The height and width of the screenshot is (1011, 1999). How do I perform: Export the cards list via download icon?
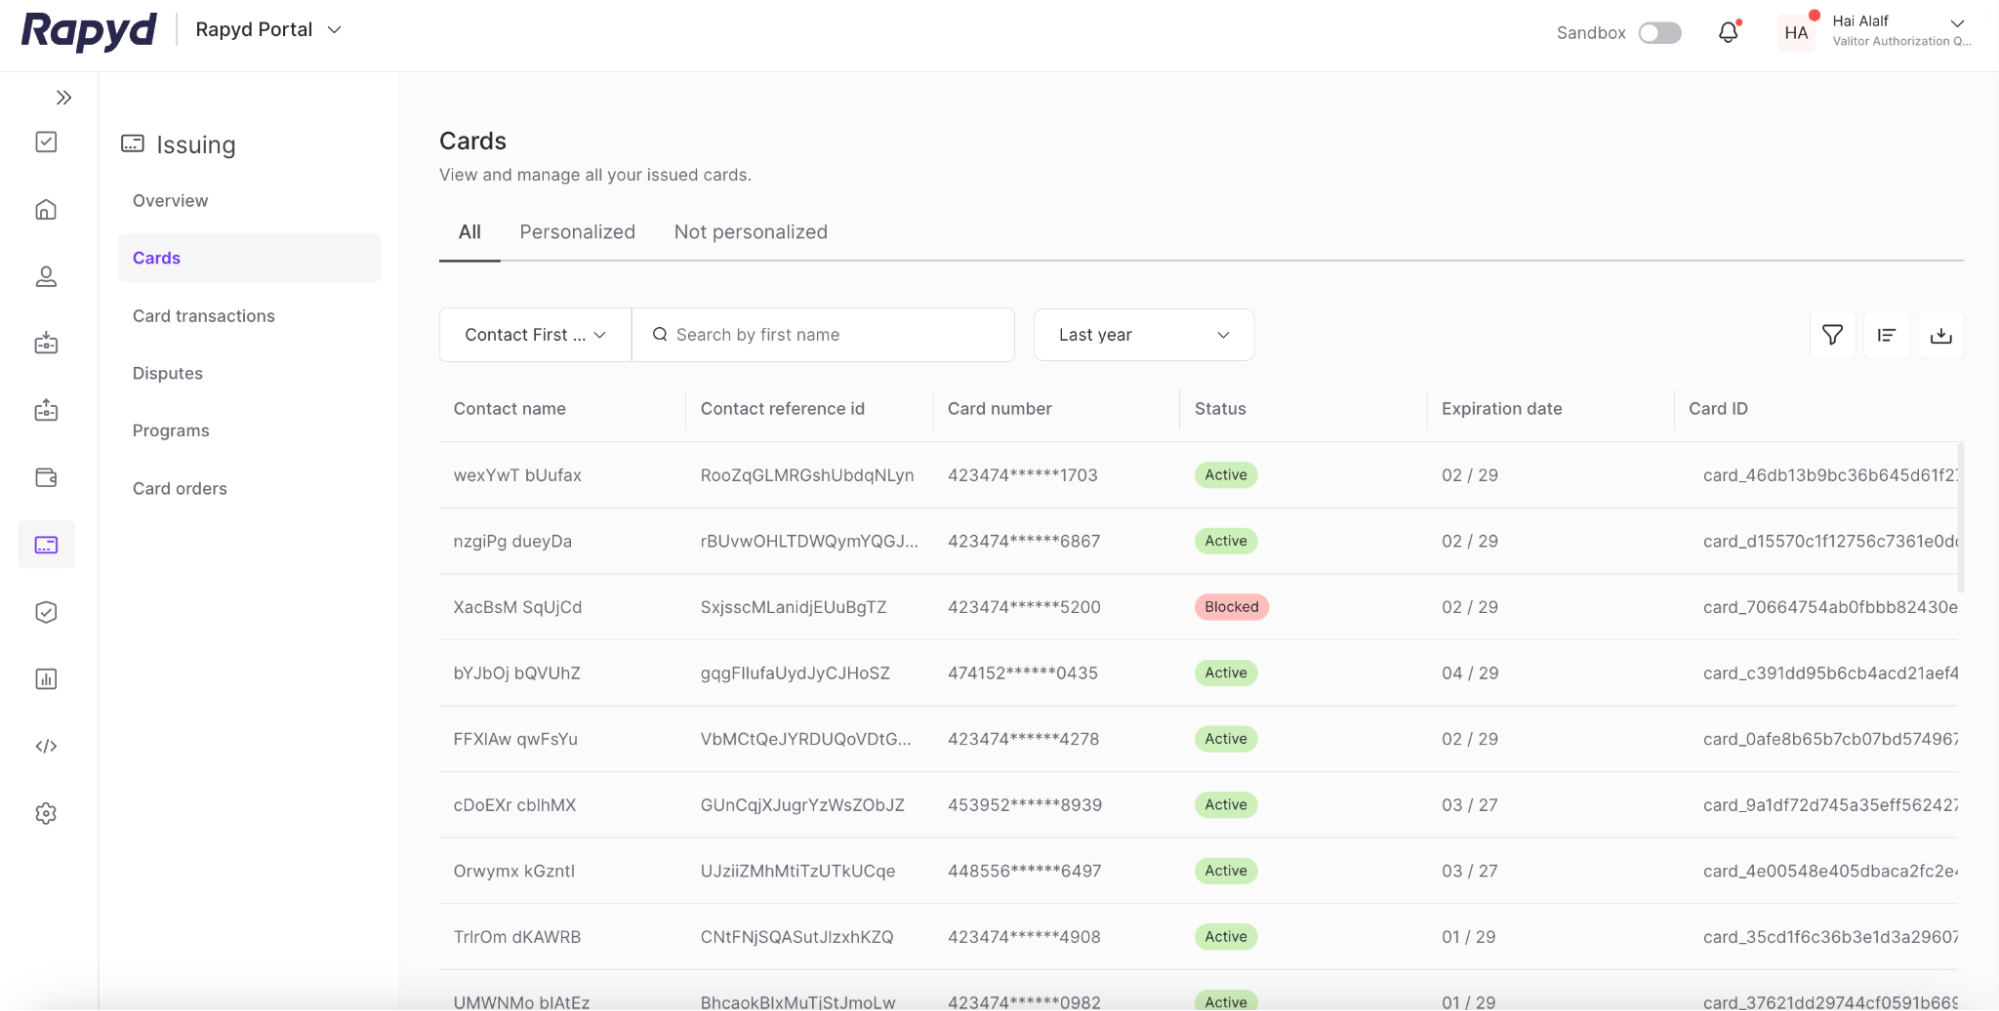pyautogui.click(x=1941, y=334)
